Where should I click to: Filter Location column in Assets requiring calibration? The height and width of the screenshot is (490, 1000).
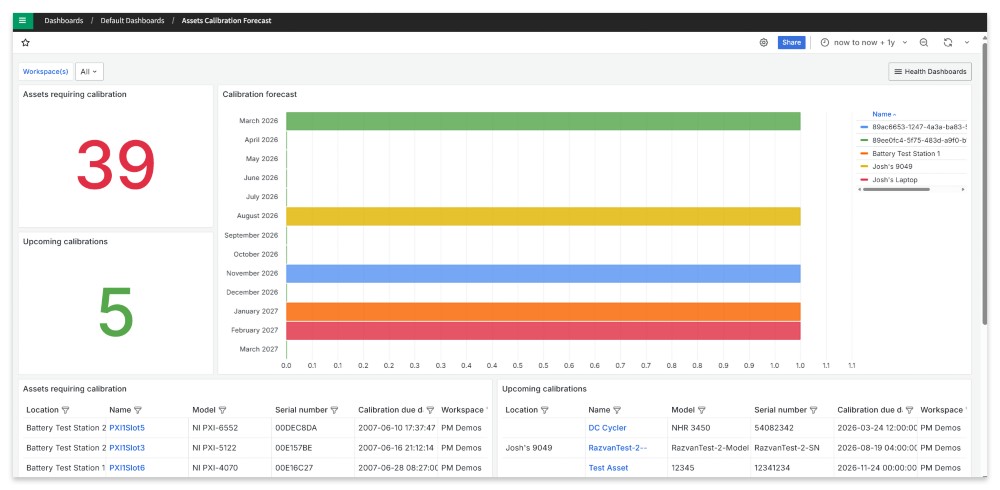[65, 410]
